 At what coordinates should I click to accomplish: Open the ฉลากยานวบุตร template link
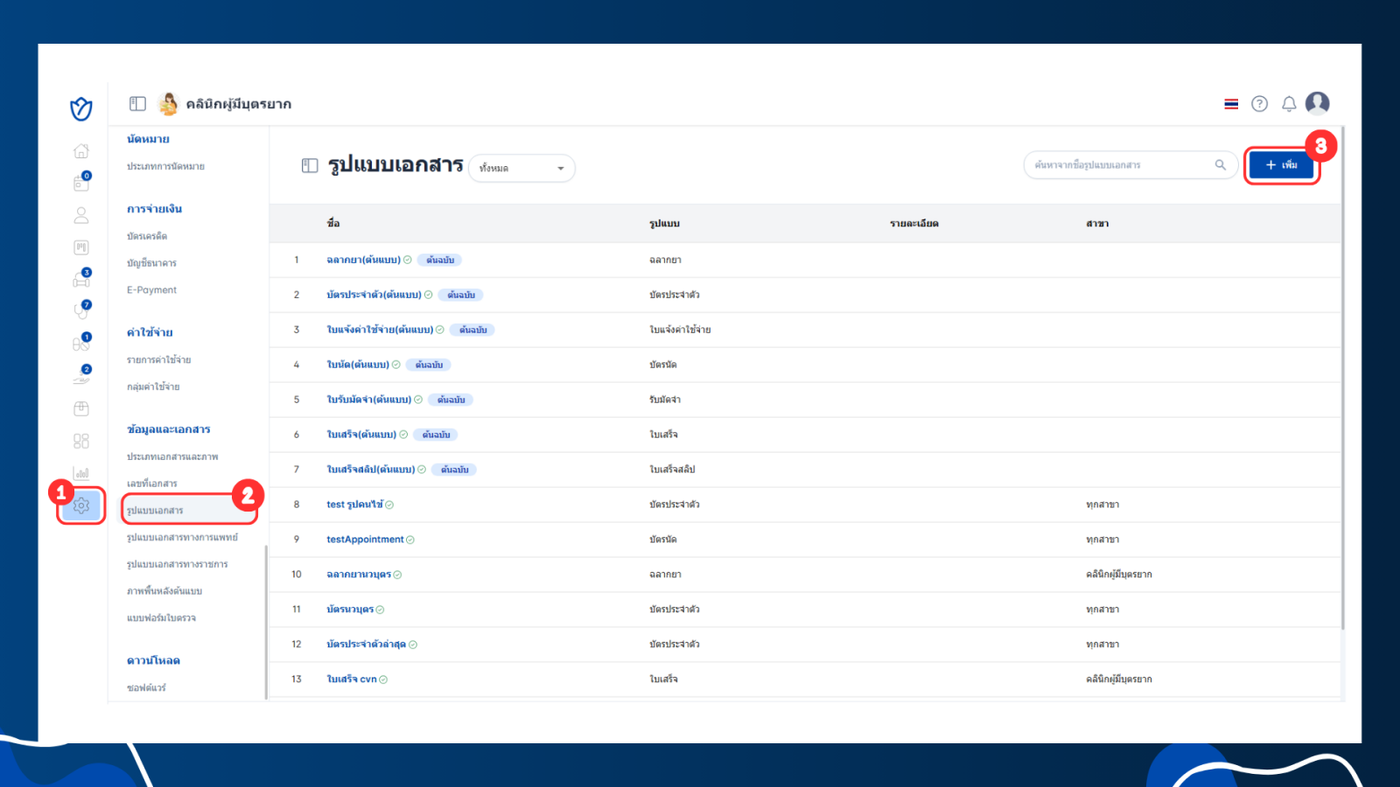[359, 575]
